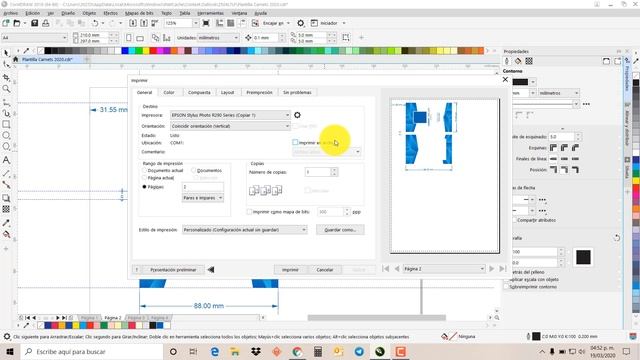Set landscape page orientation icon
This screenshot has height=360, width=640.
pos(140,38)
